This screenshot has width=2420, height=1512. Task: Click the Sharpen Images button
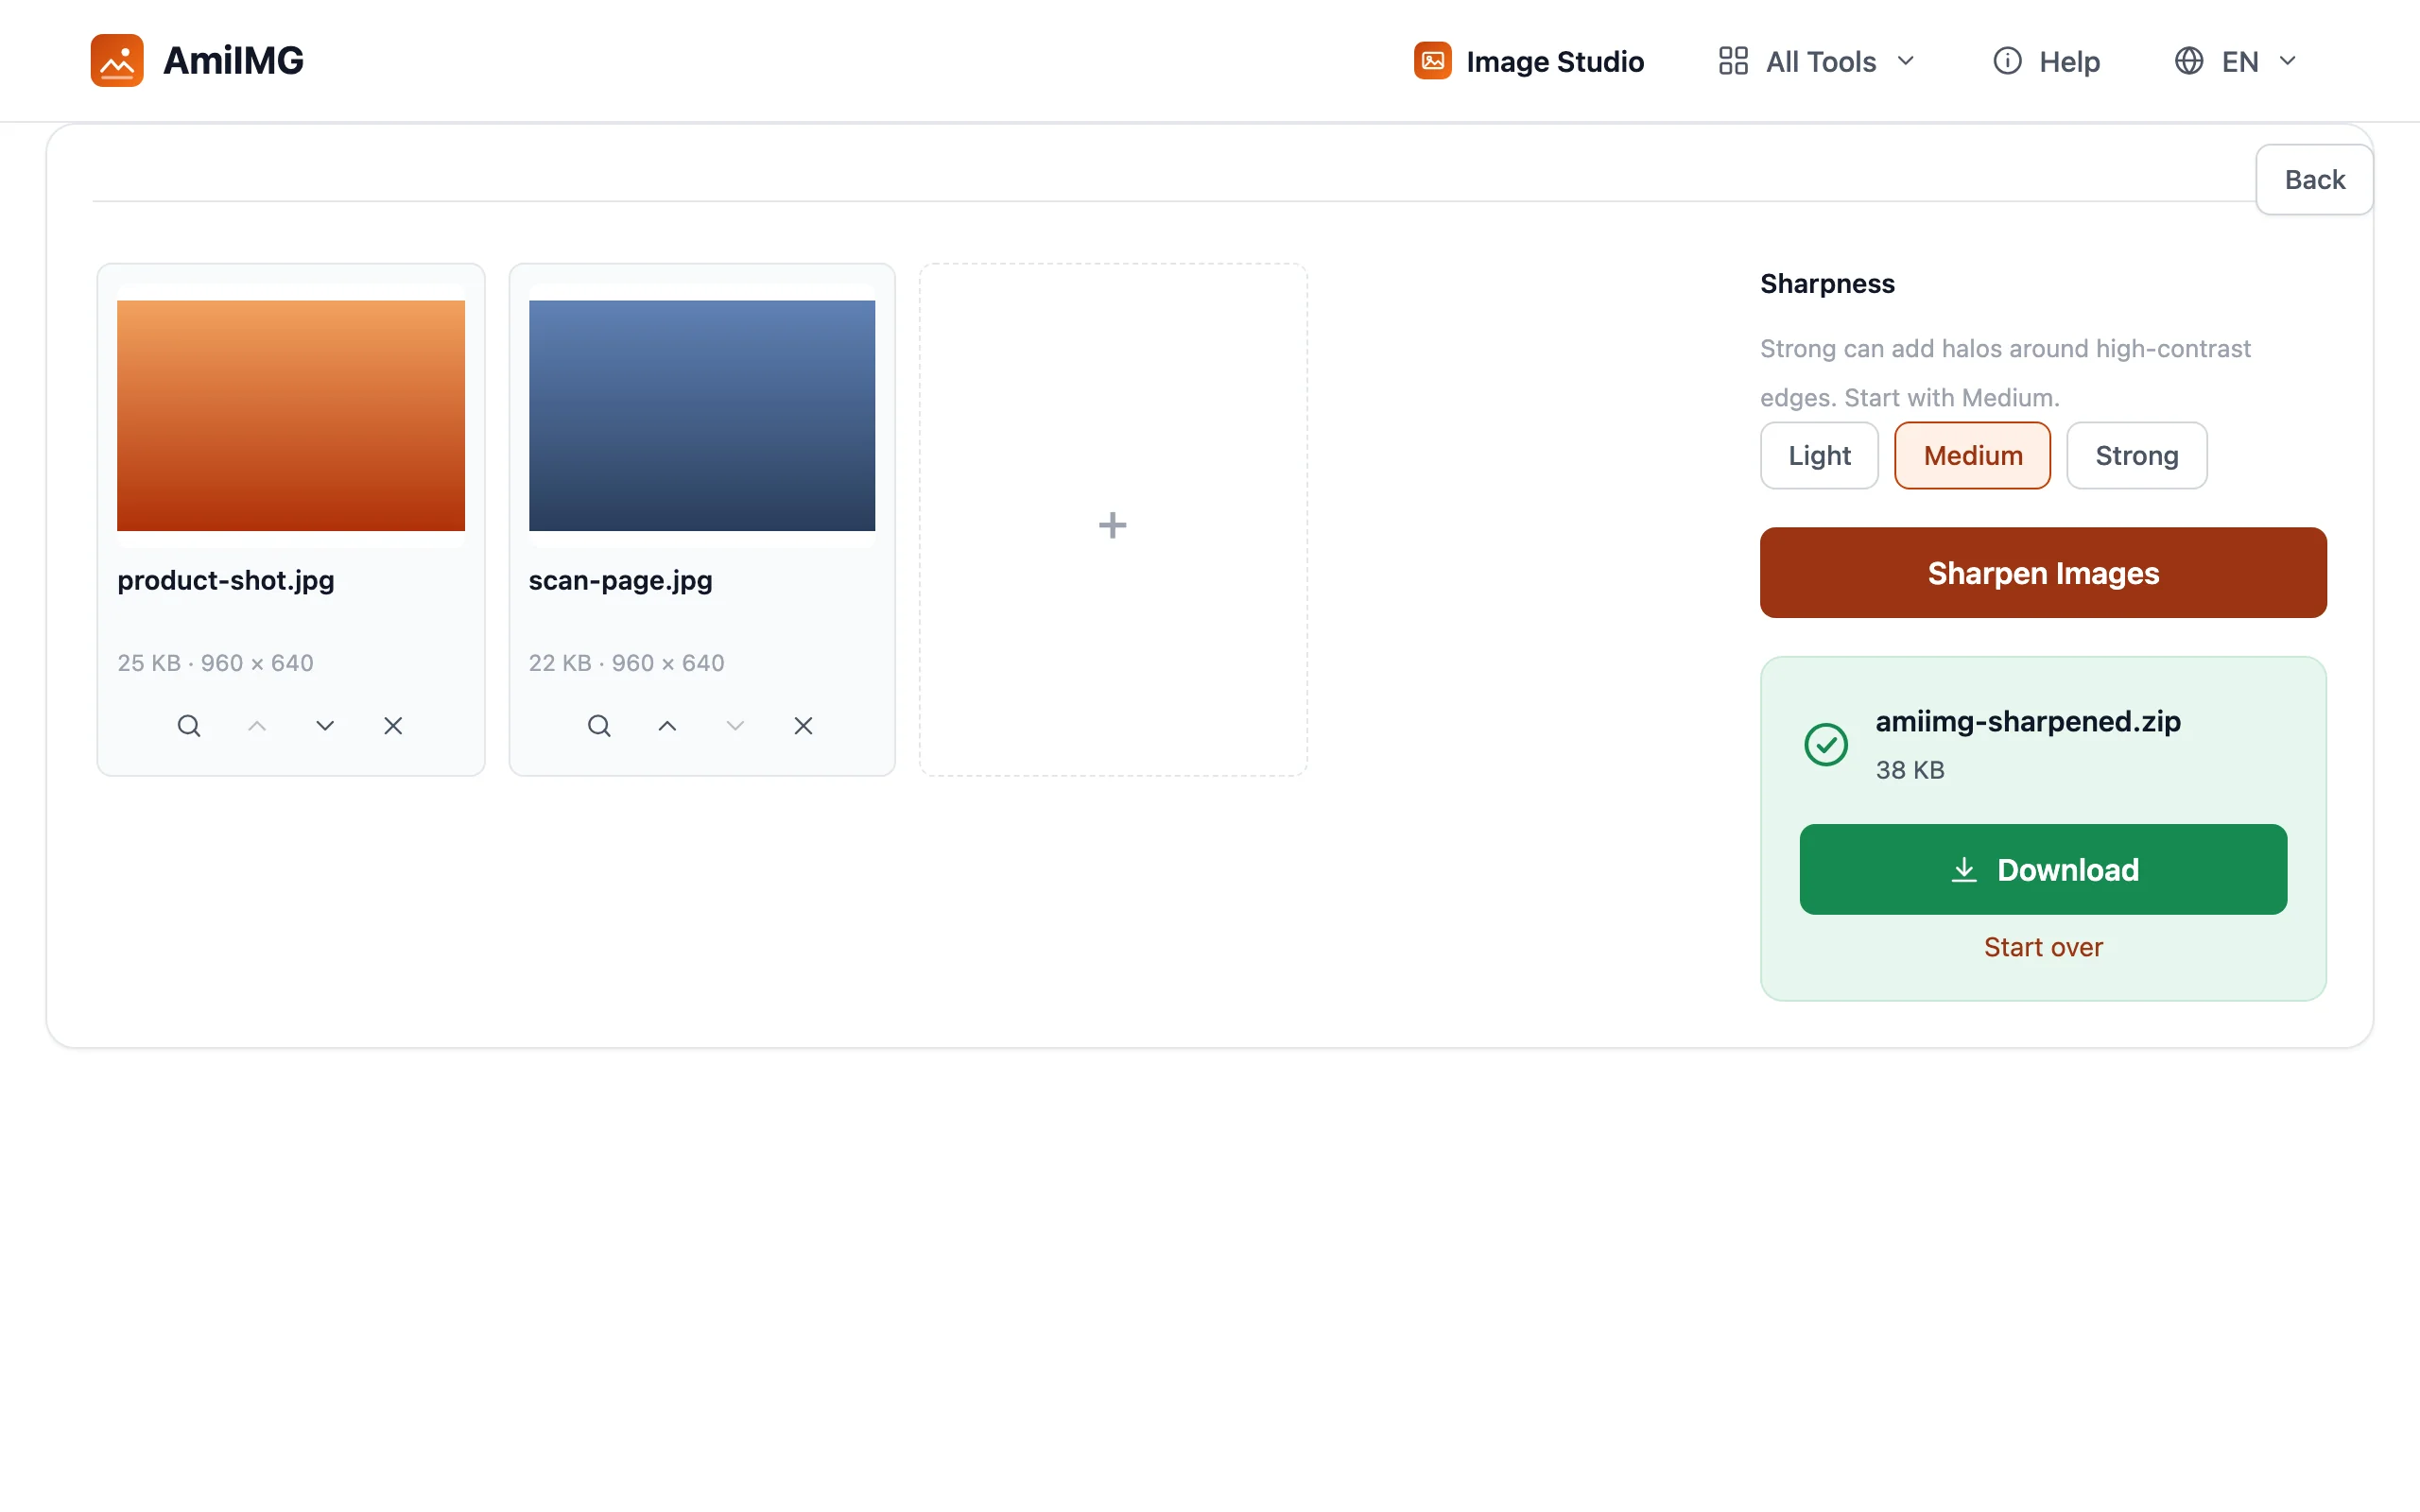coord(2043,573)
